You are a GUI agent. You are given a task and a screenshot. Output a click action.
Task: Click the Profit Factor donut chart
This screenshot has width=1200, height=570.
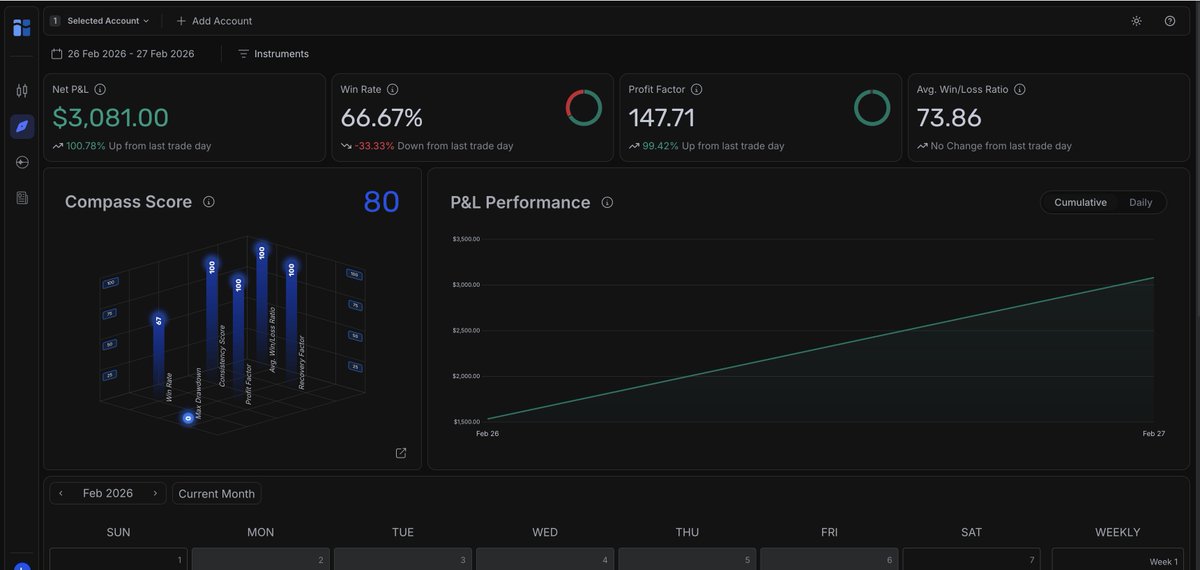coord(872,108)
